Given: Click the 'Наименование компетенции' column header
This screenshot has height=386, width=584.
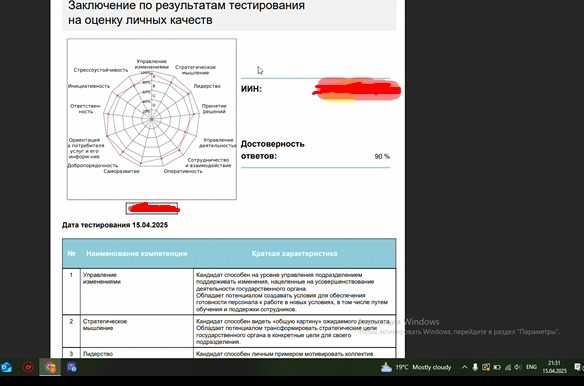Looking at the screenshot, I should pyautogui.click(x=136, y=253).
